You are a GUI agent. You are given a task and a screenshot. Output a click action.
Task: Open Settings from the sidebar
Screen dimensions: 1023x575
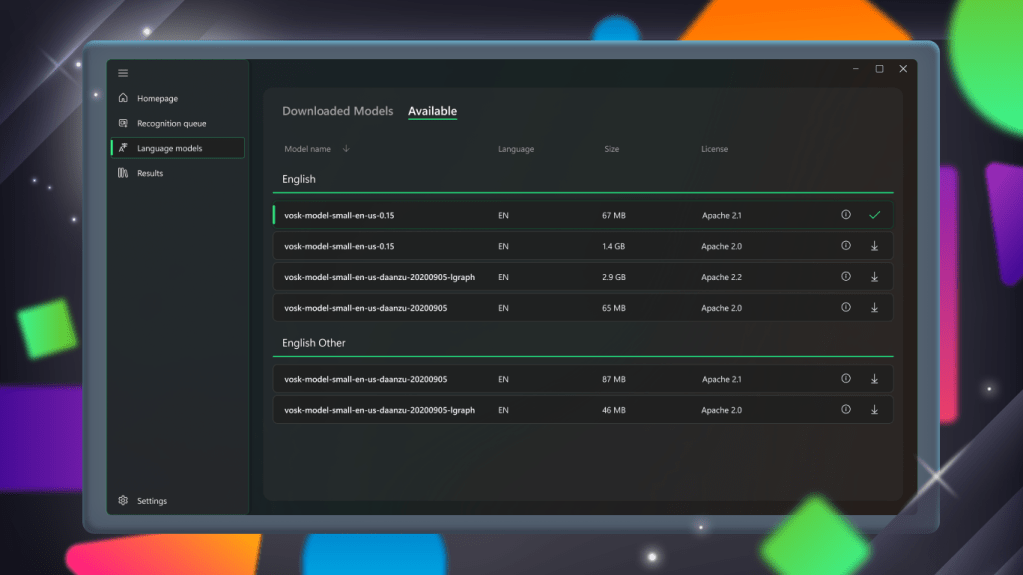(151, 501)
